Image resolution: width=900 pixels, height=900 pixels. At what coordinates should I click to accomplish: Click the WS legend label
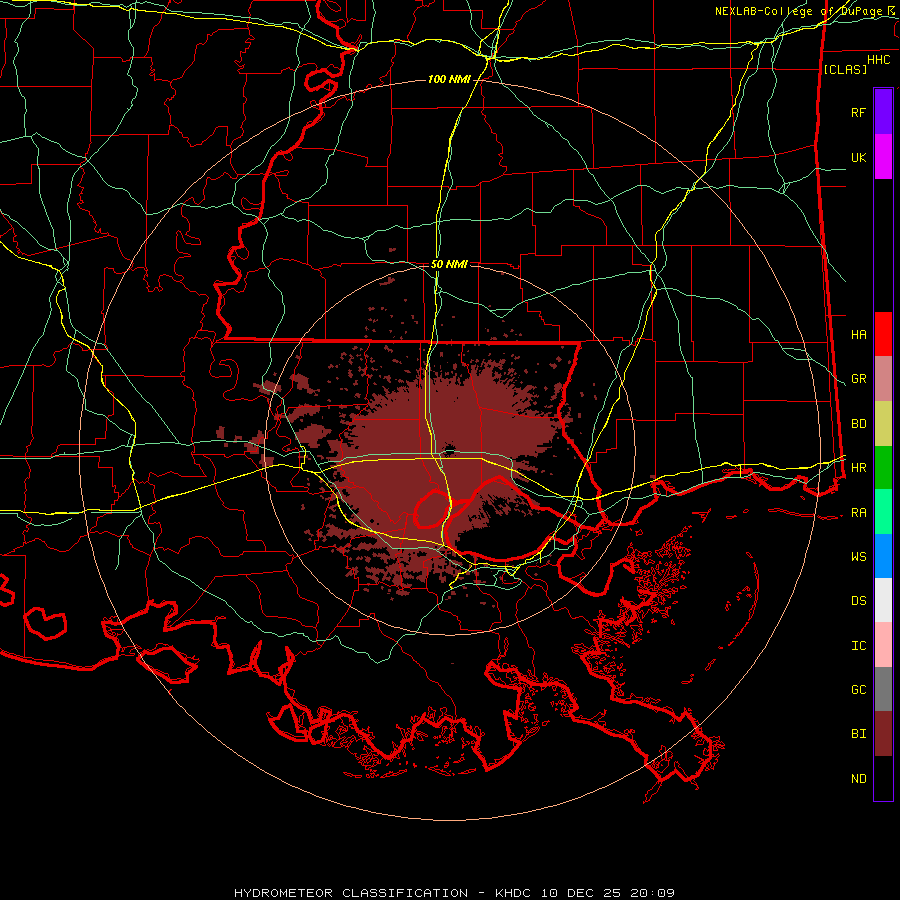pyautogui.click(x=858, y=557)
